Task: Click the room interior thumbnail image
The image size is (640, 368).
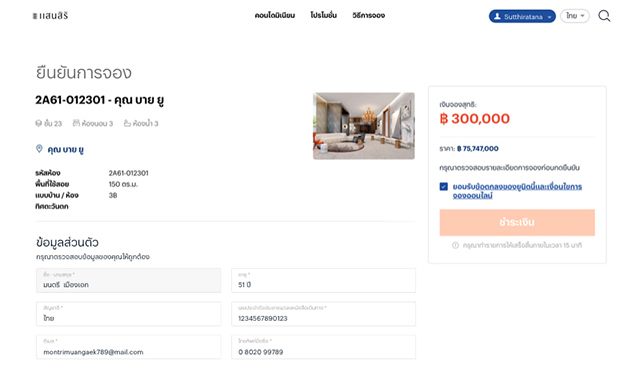Action: [x=364, y=126]
